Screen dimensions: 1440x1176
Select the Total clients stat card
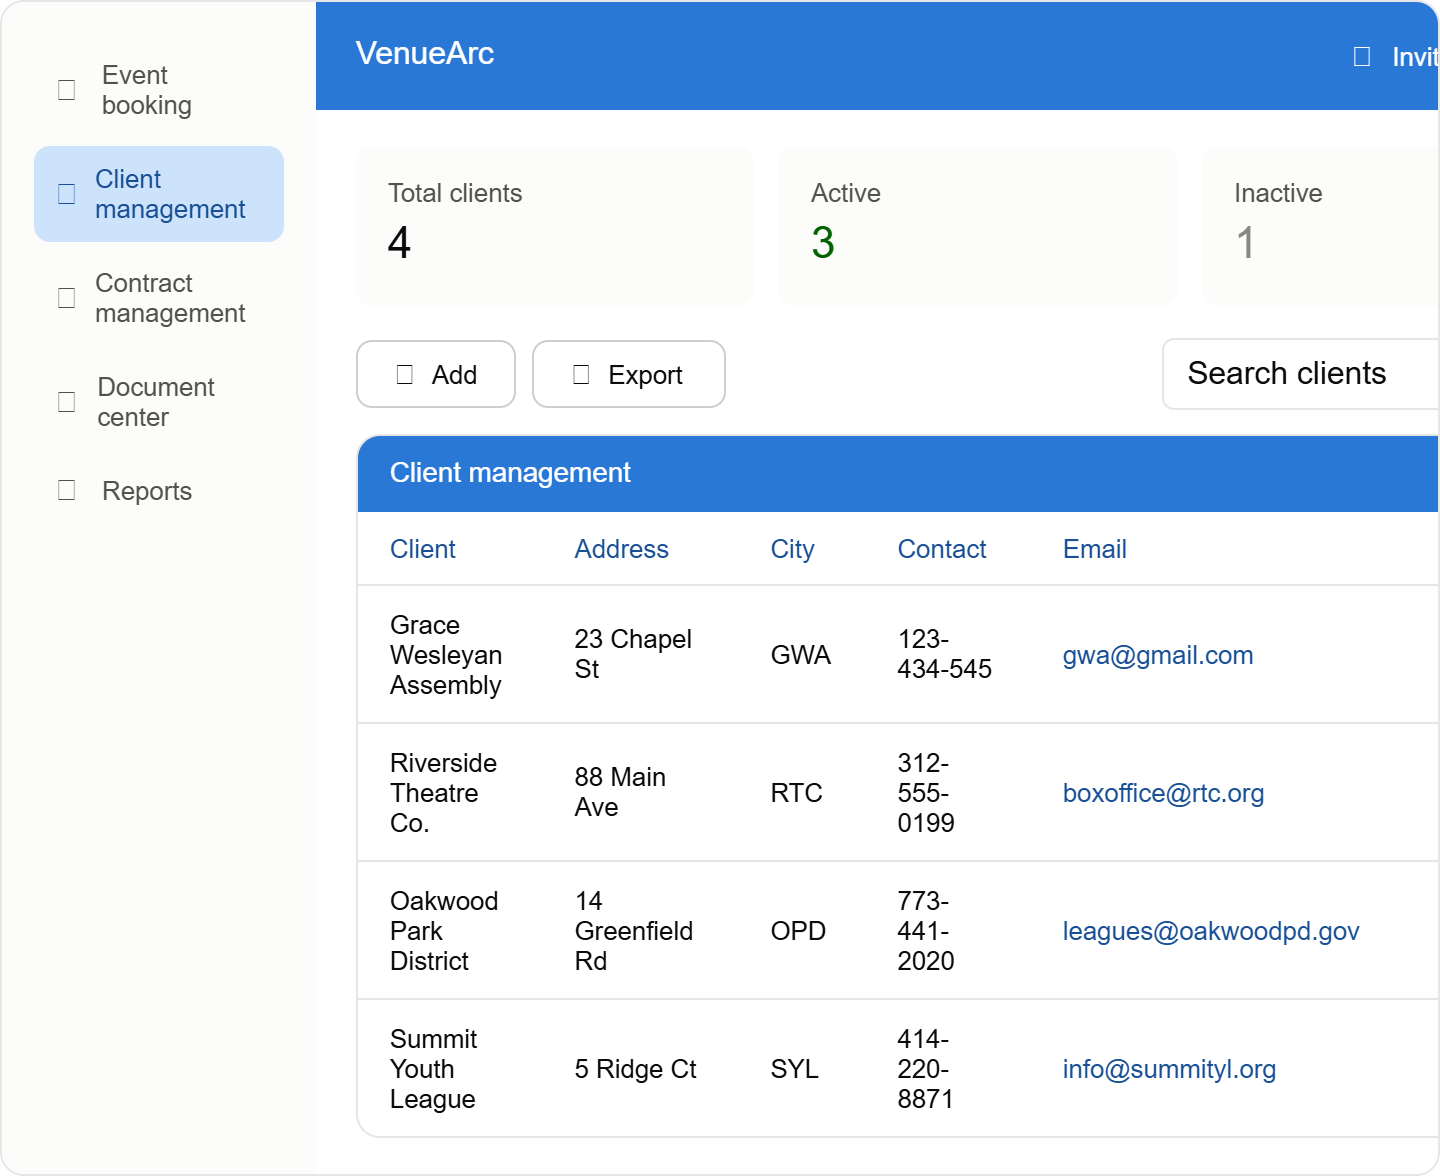(555, 226)
